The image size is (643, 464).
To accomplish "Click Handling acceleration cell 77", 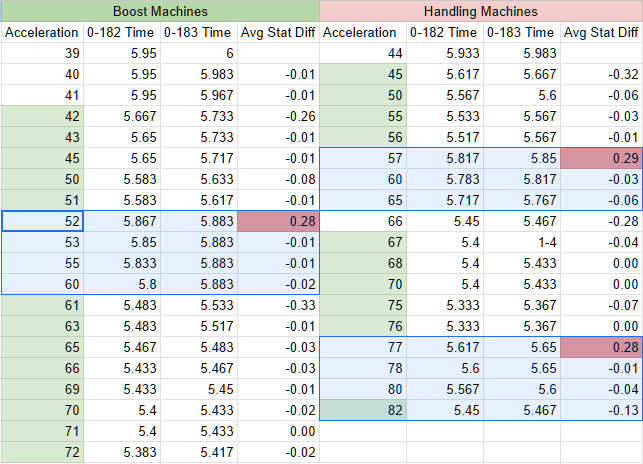I will tap(363, 347).
